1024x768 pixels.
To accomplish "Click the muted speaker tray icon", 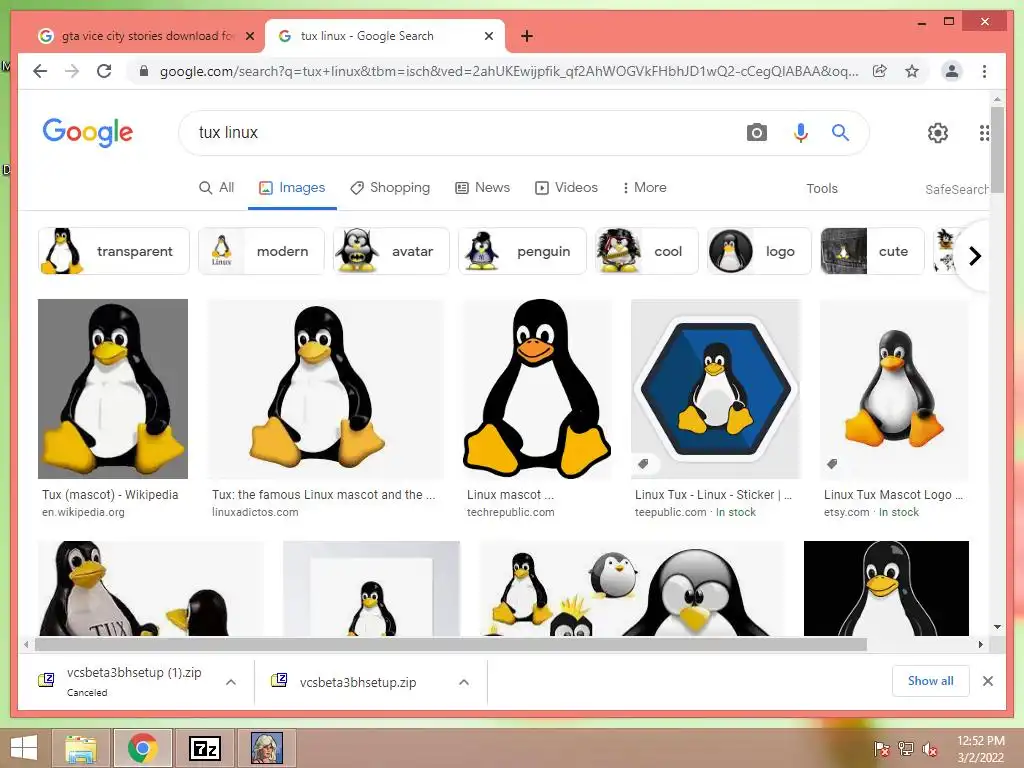I will tap(930, 749).
